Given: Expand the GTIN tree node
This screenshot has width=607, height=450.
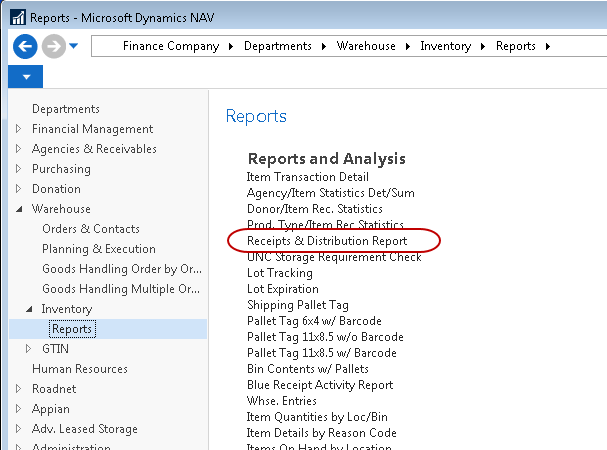Looking at the screenshot, I should click(29, 349).
